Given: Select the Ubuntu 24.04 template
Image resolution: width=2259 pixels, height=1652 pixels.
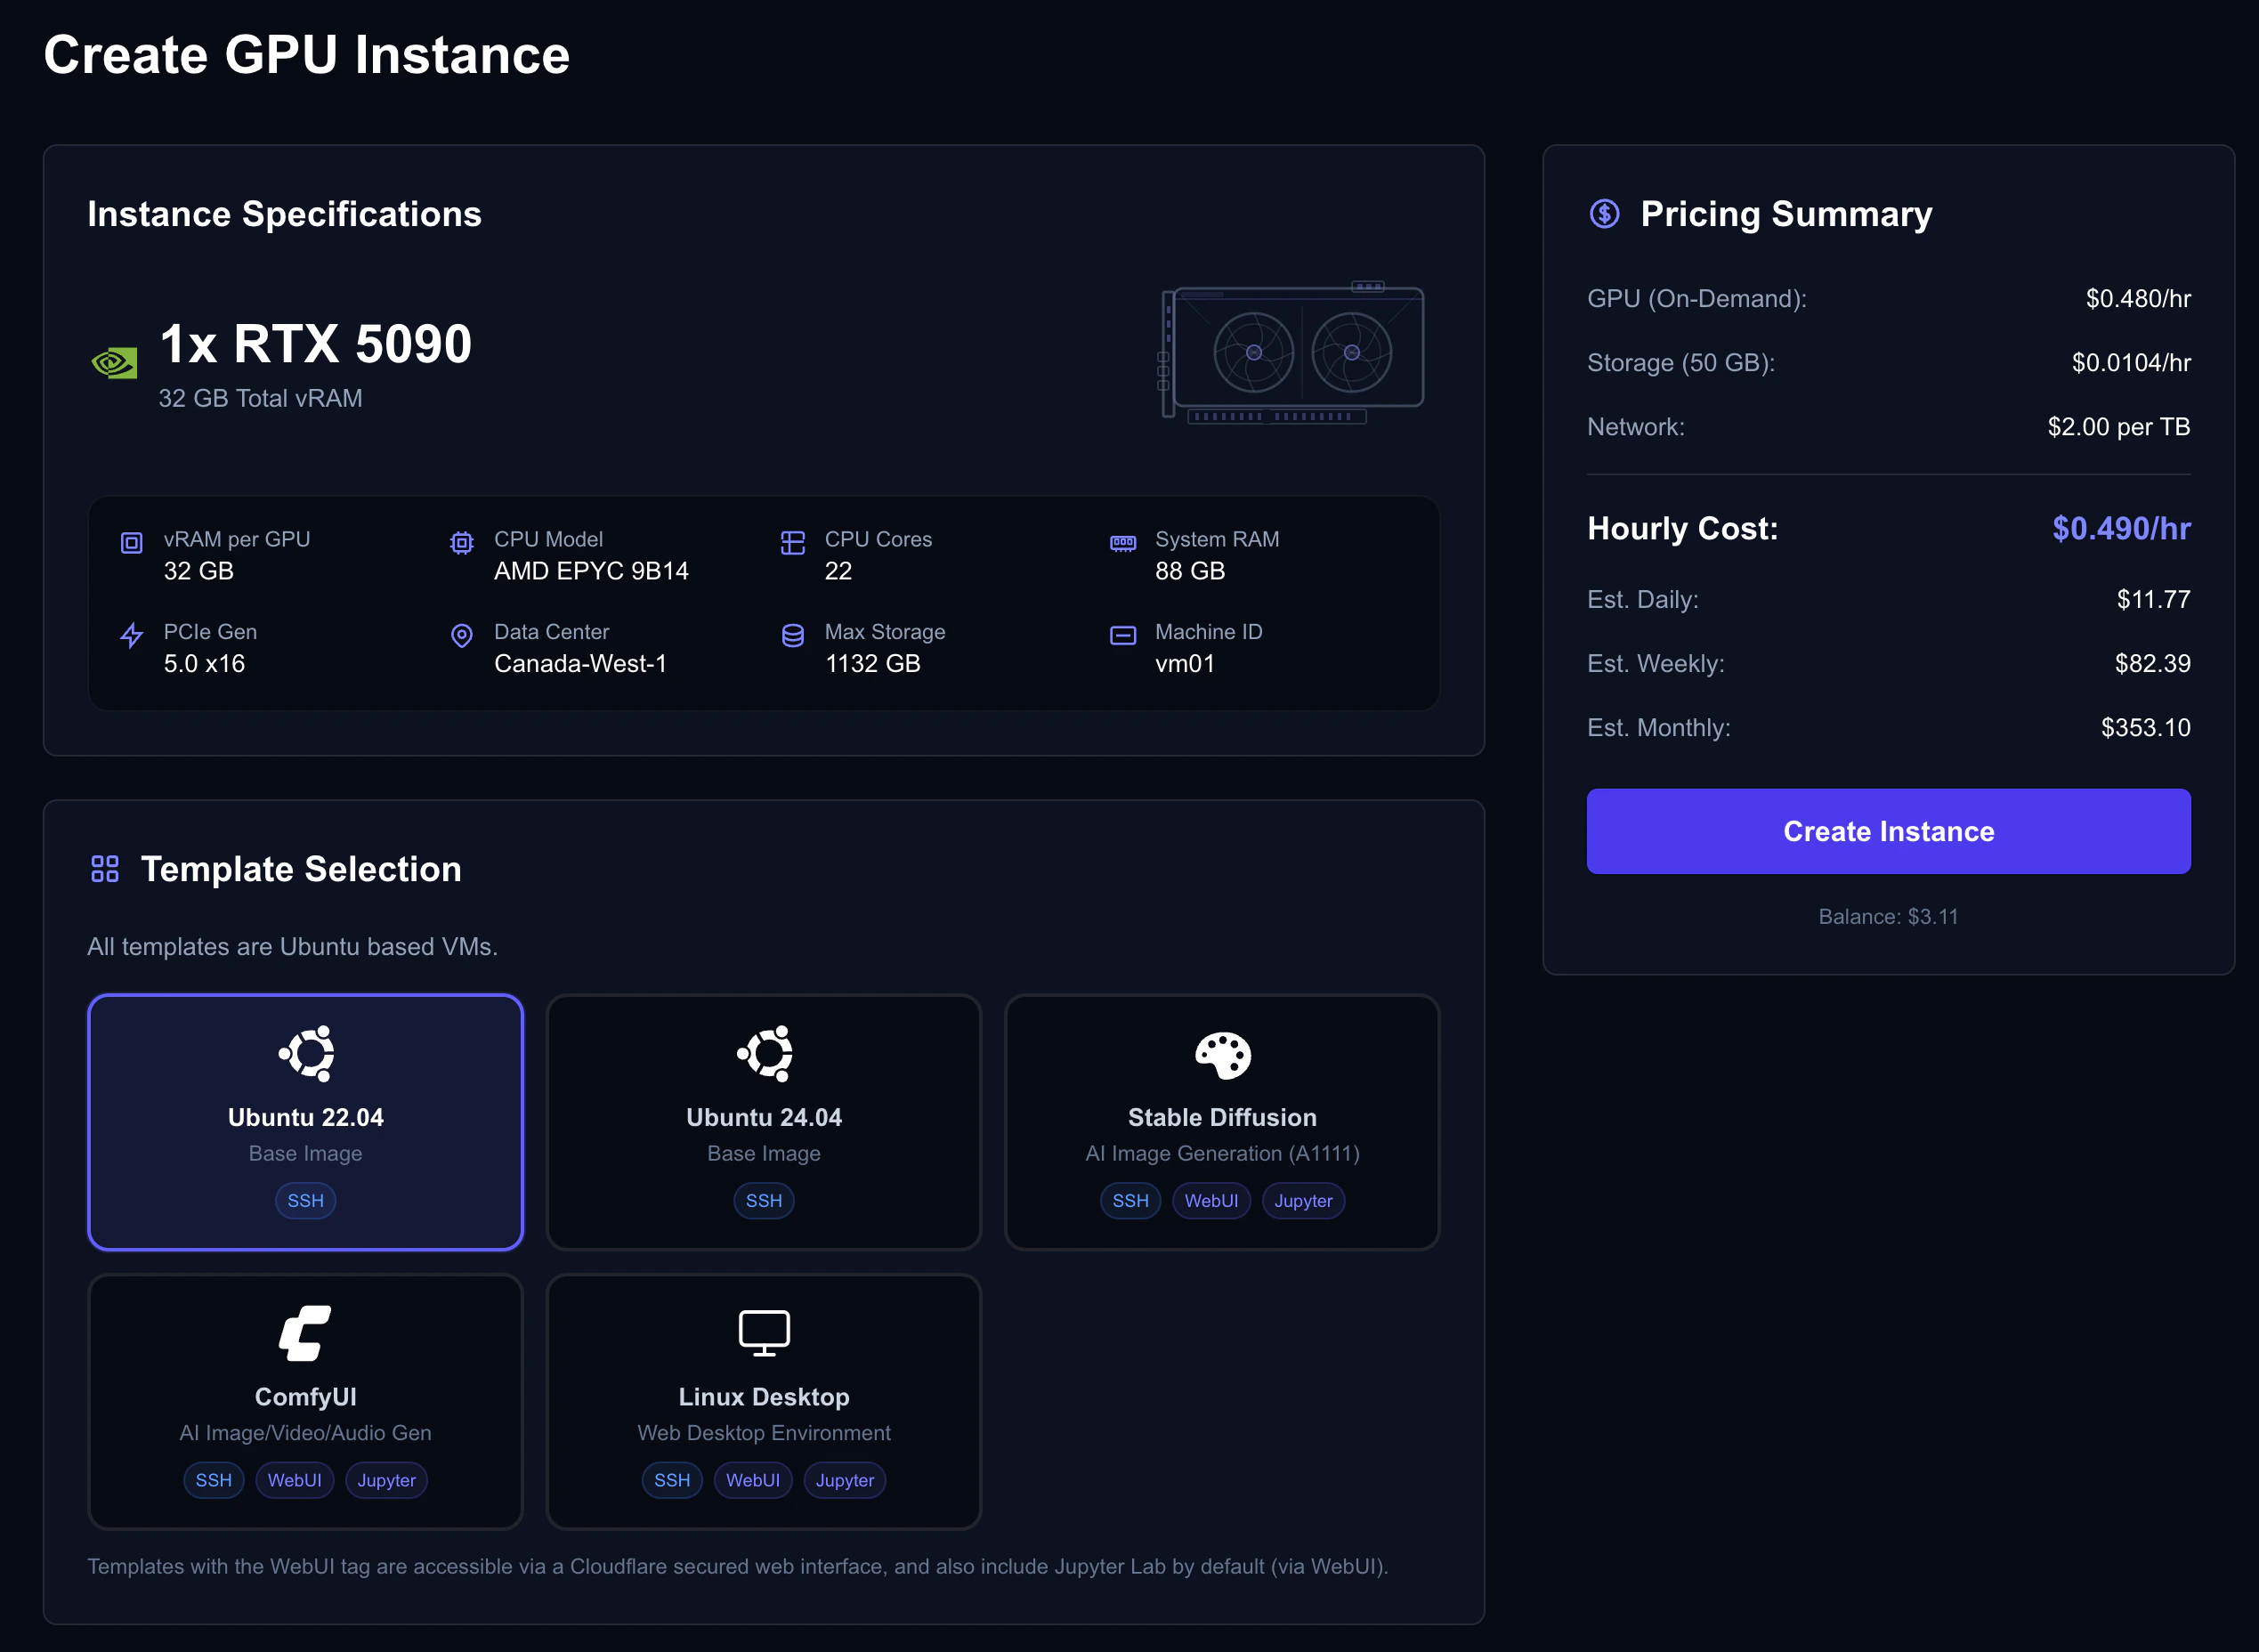Looking at the screenshot, I should pos(763,1123).
